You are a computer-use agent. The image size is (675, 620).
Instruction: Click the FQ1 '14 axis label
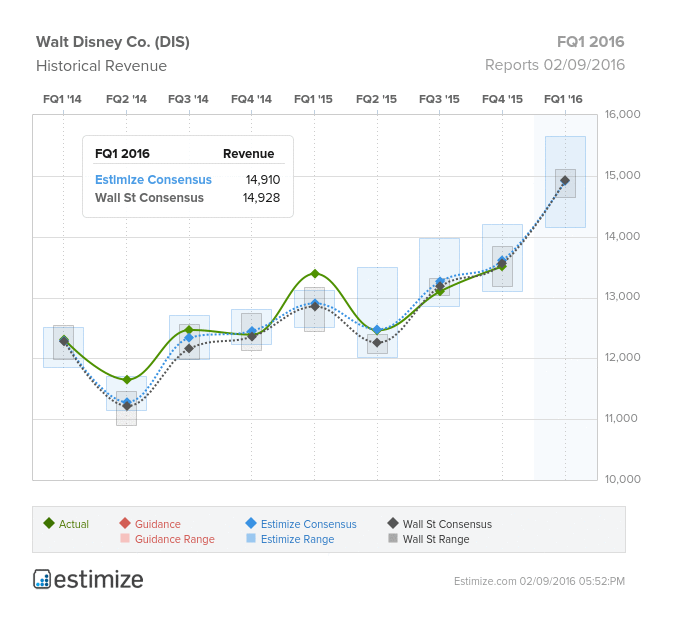pos(62,99)
